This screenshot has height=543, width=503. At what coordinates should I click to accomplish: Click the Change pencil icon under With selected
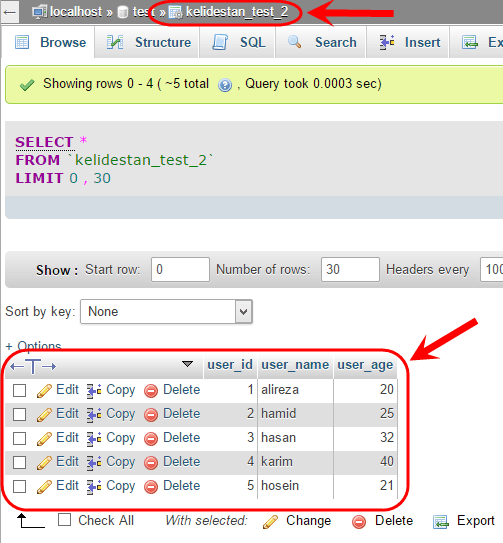click(x=270, y=522)
